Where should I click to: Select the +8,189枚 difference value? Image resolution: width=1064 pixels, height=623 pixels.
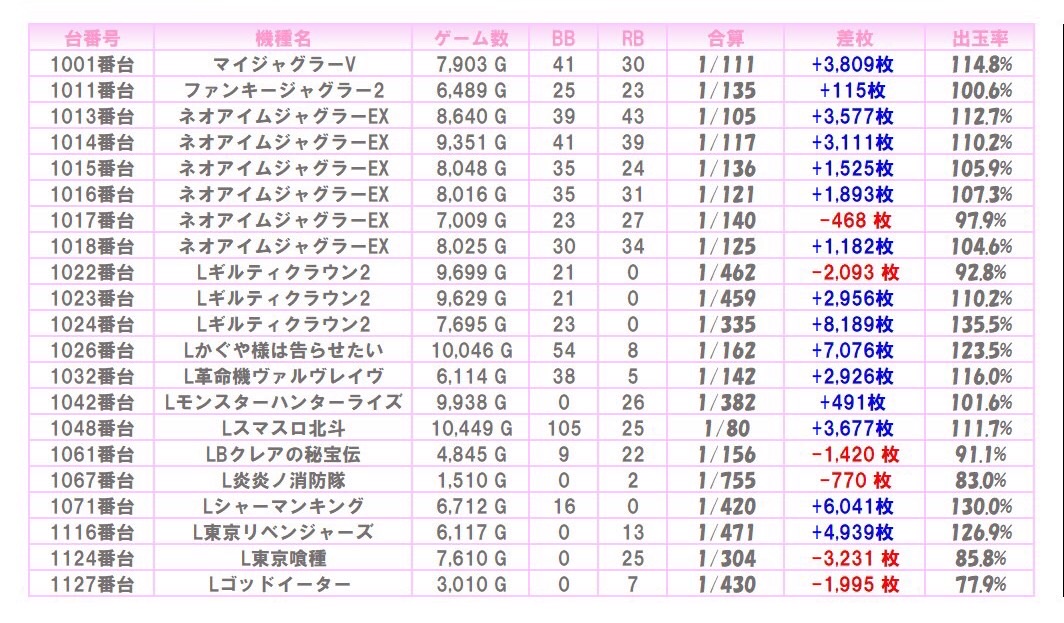(854, 324)
